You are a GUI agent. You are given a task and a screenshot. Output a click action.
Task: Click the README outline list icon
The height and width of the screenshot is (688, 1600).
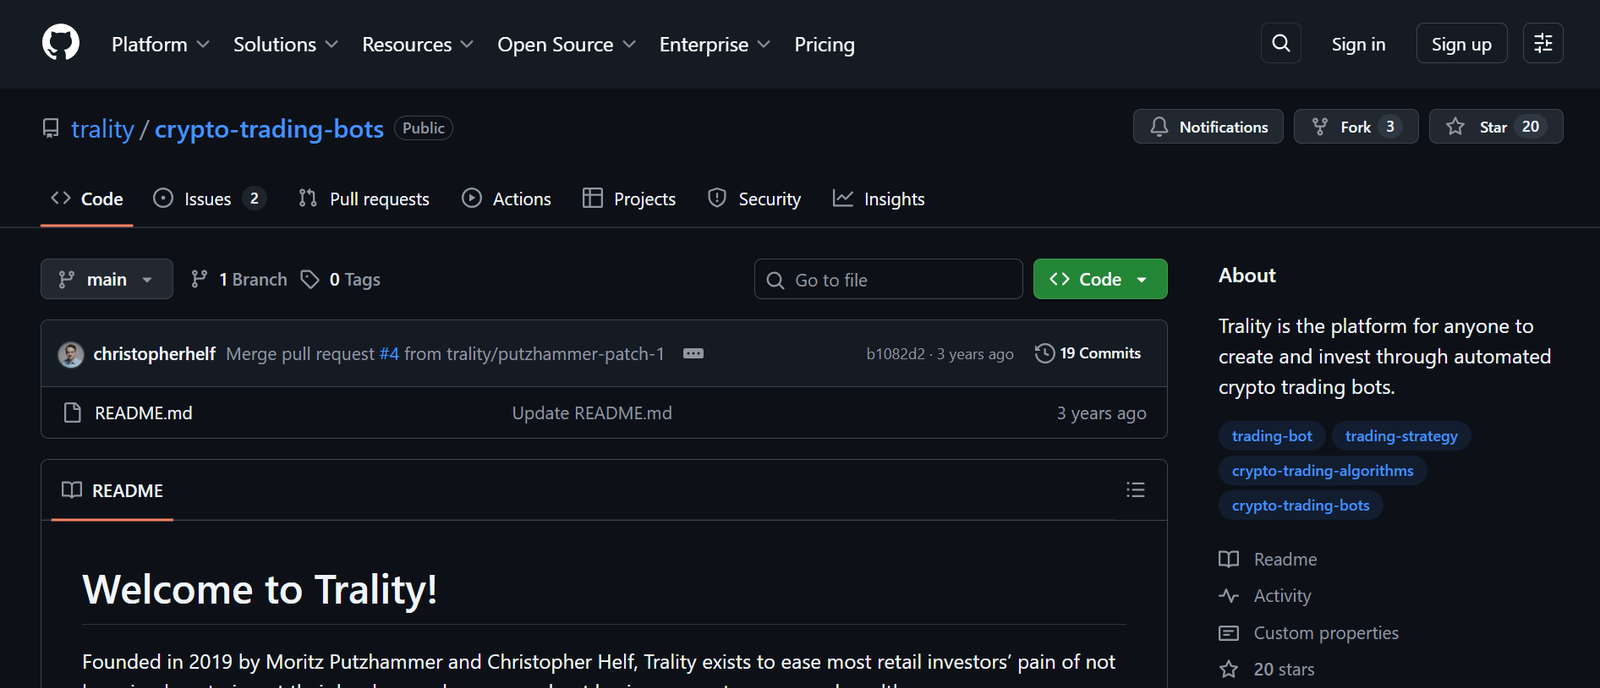[x=1135, y=490]
